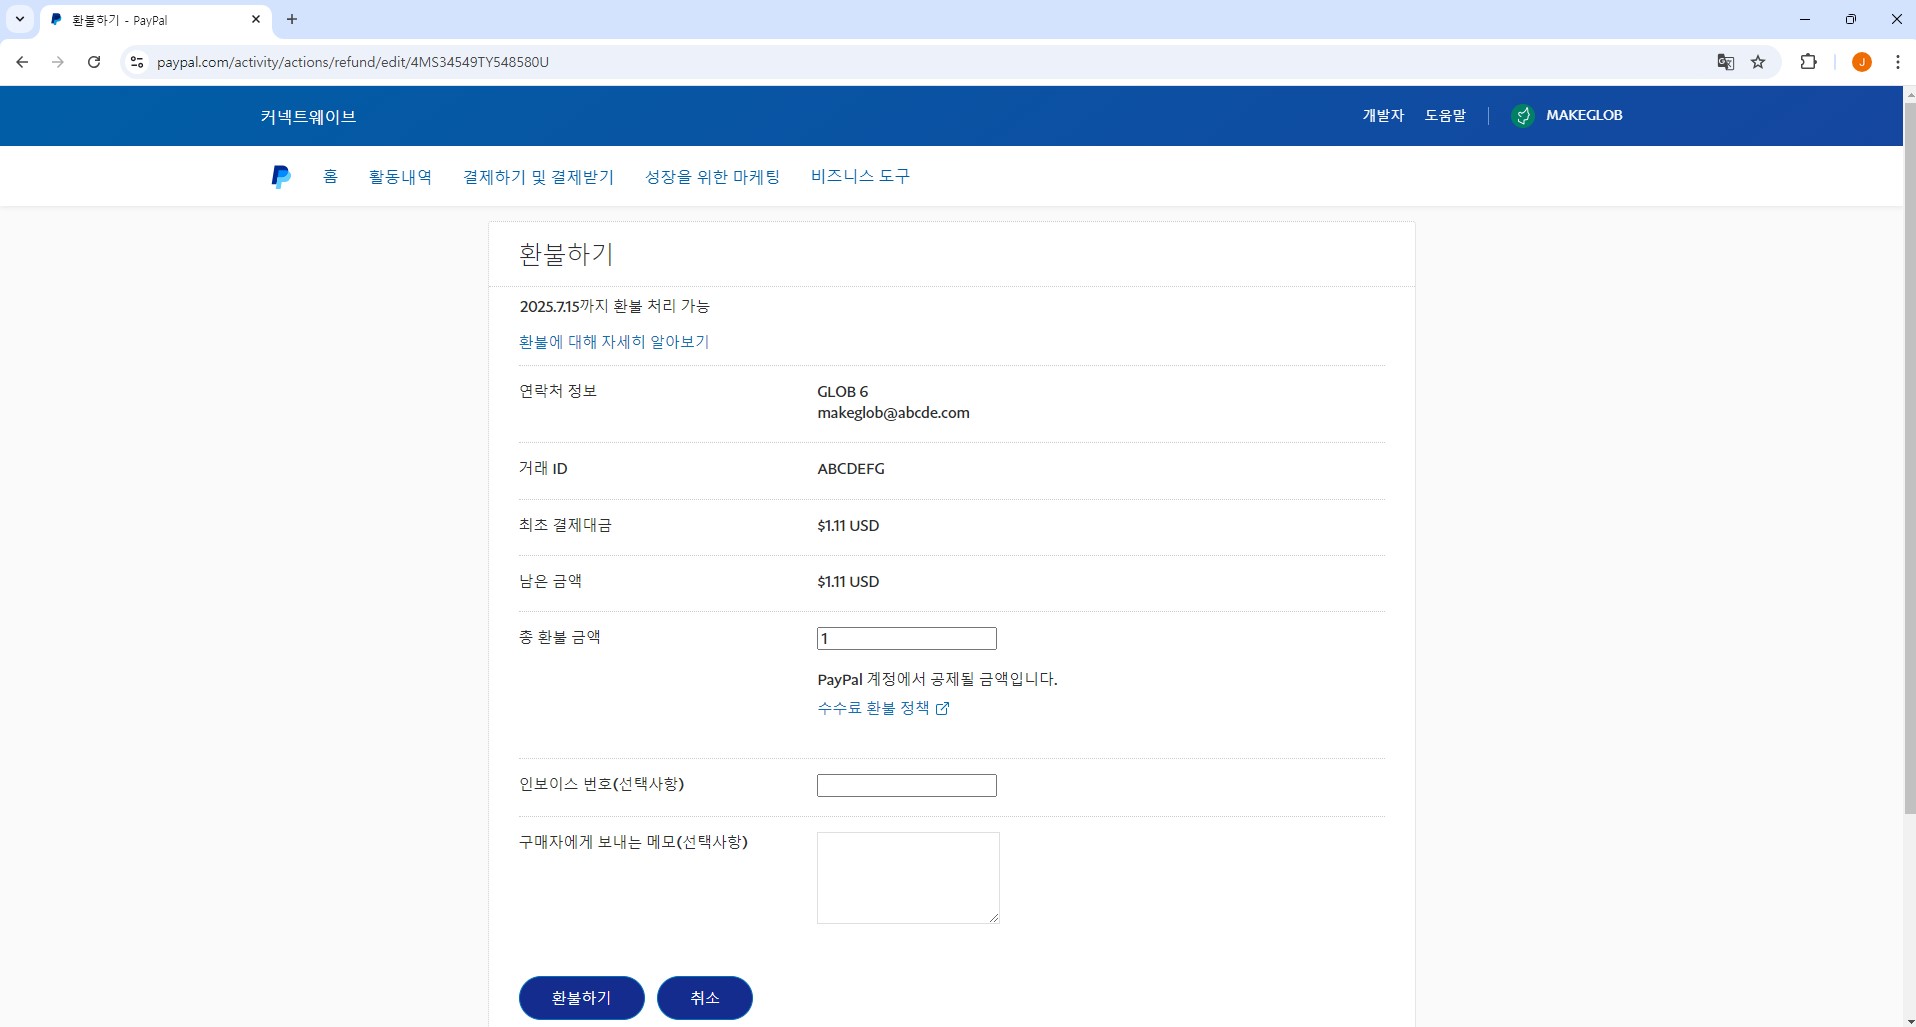Click the 최초 결제대금 $1.11 USD value
Screen dimensions: 1916x1027
click(848, 526)
